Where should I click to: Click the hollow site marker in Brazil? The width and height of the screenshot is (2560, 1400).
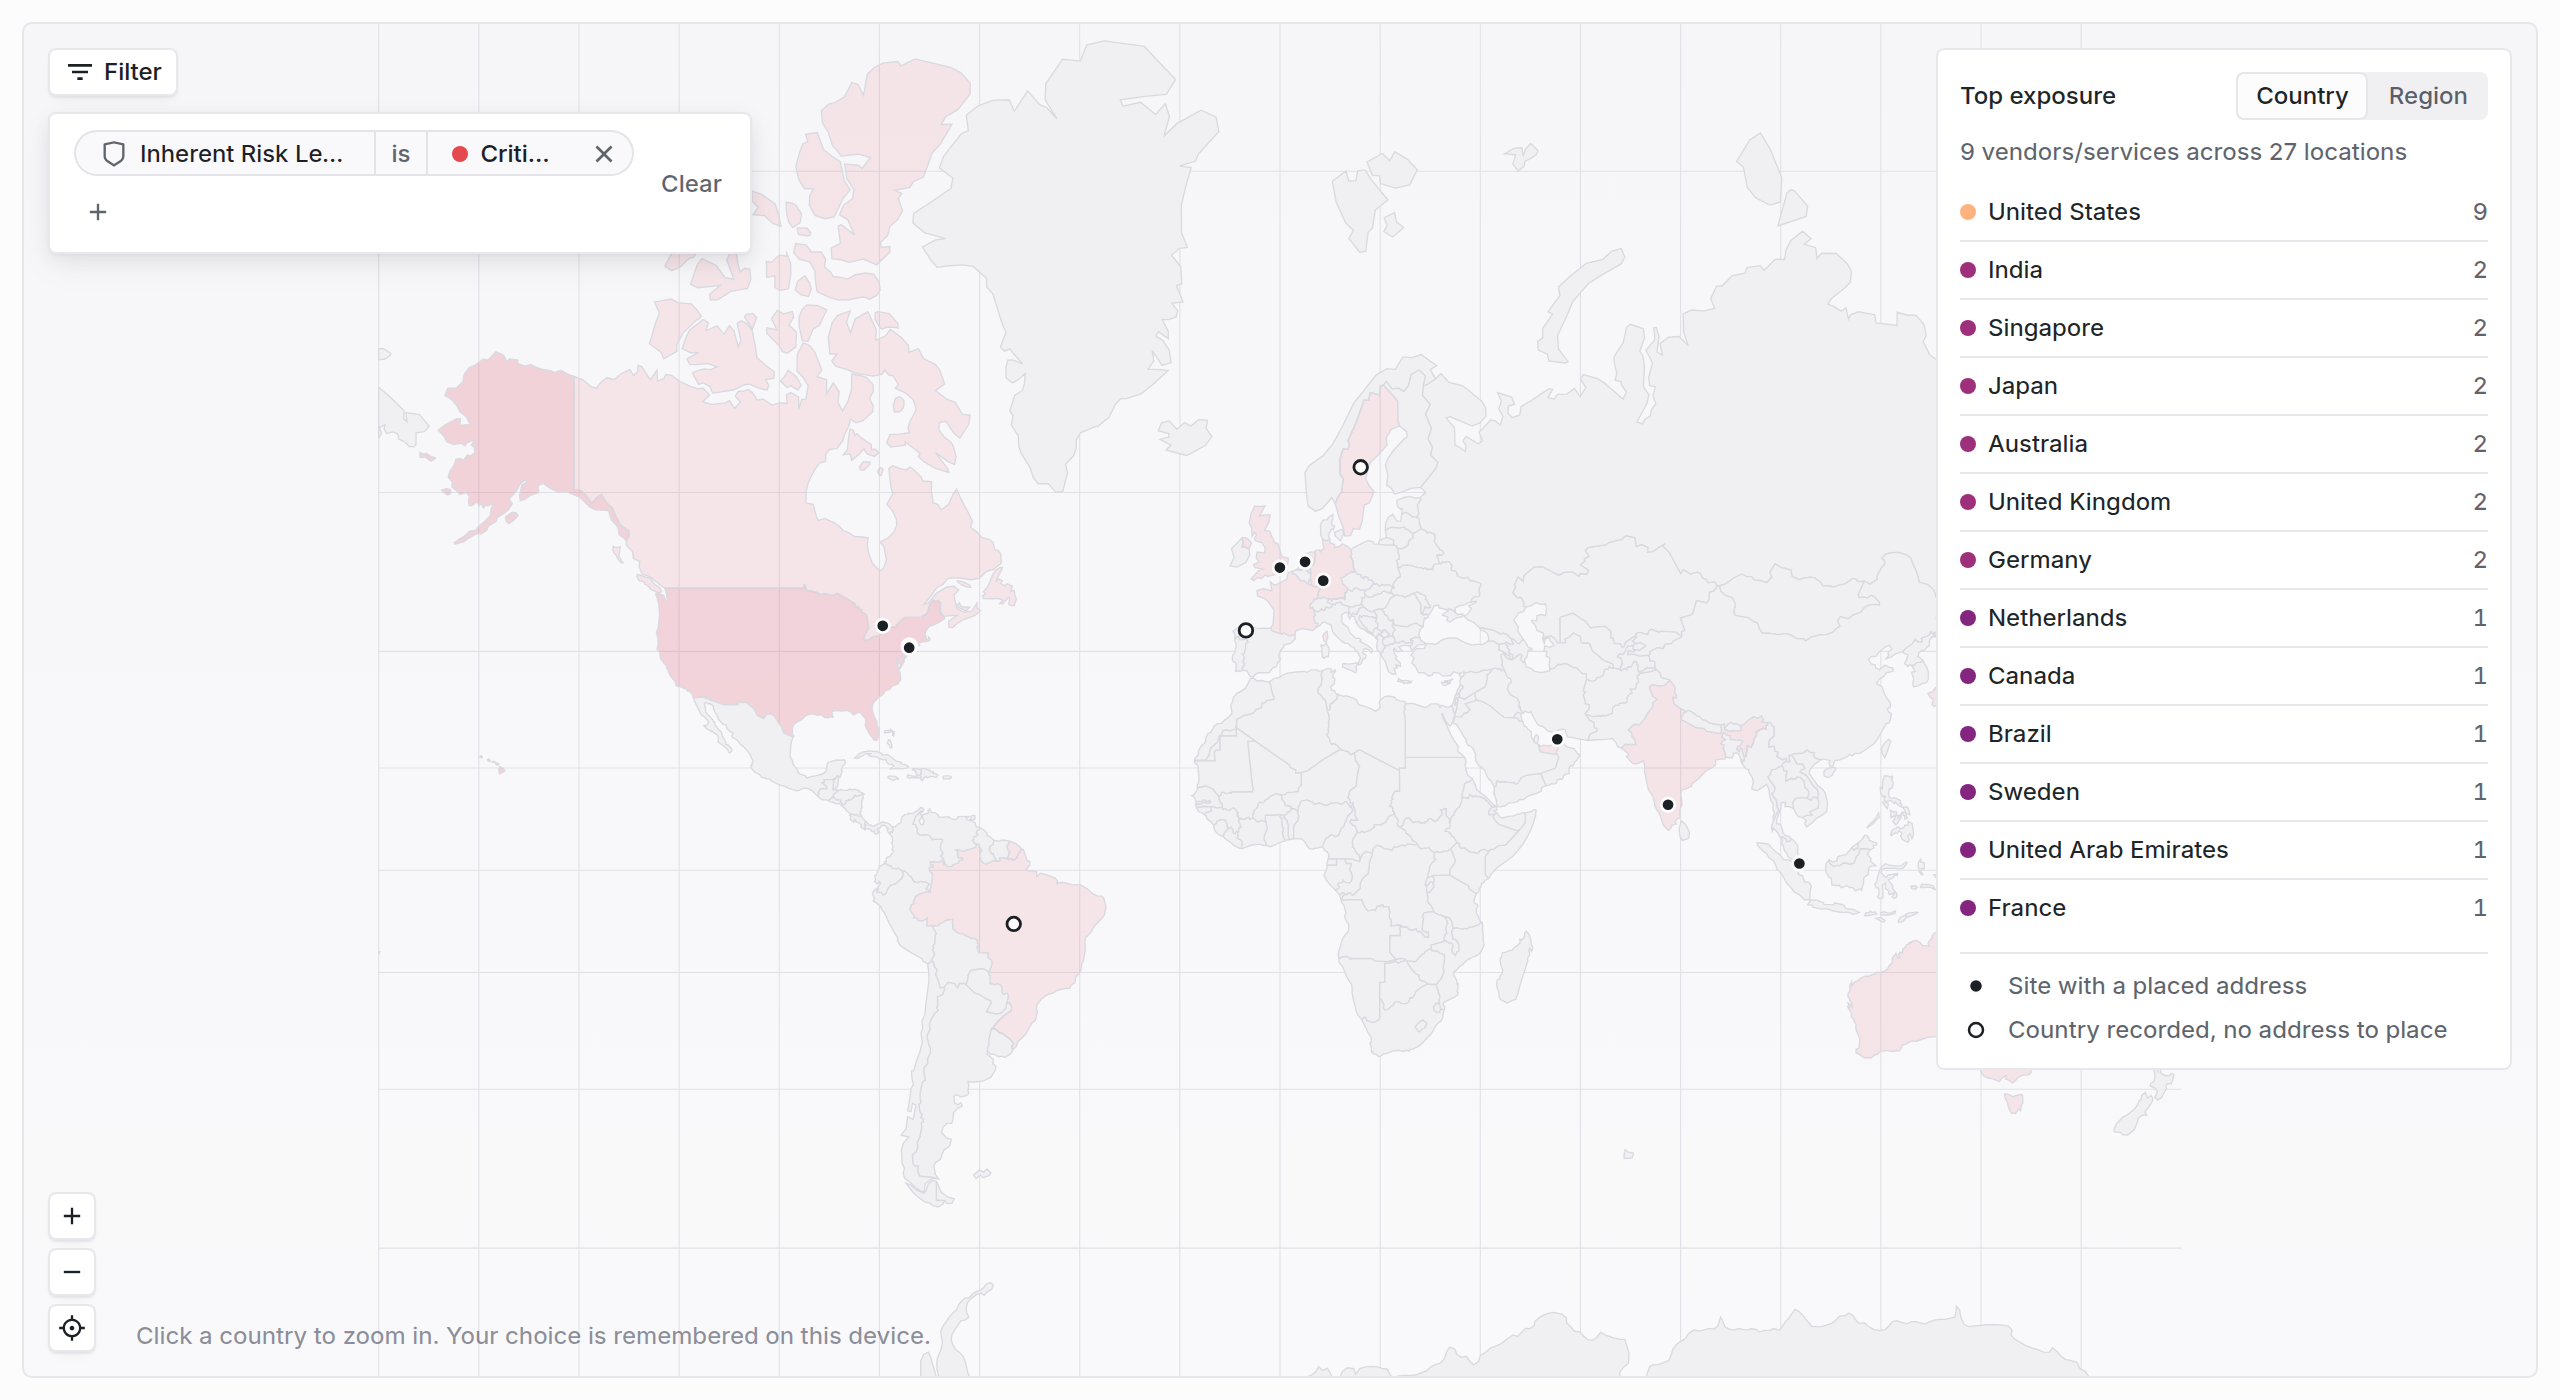click(1013, 924)
